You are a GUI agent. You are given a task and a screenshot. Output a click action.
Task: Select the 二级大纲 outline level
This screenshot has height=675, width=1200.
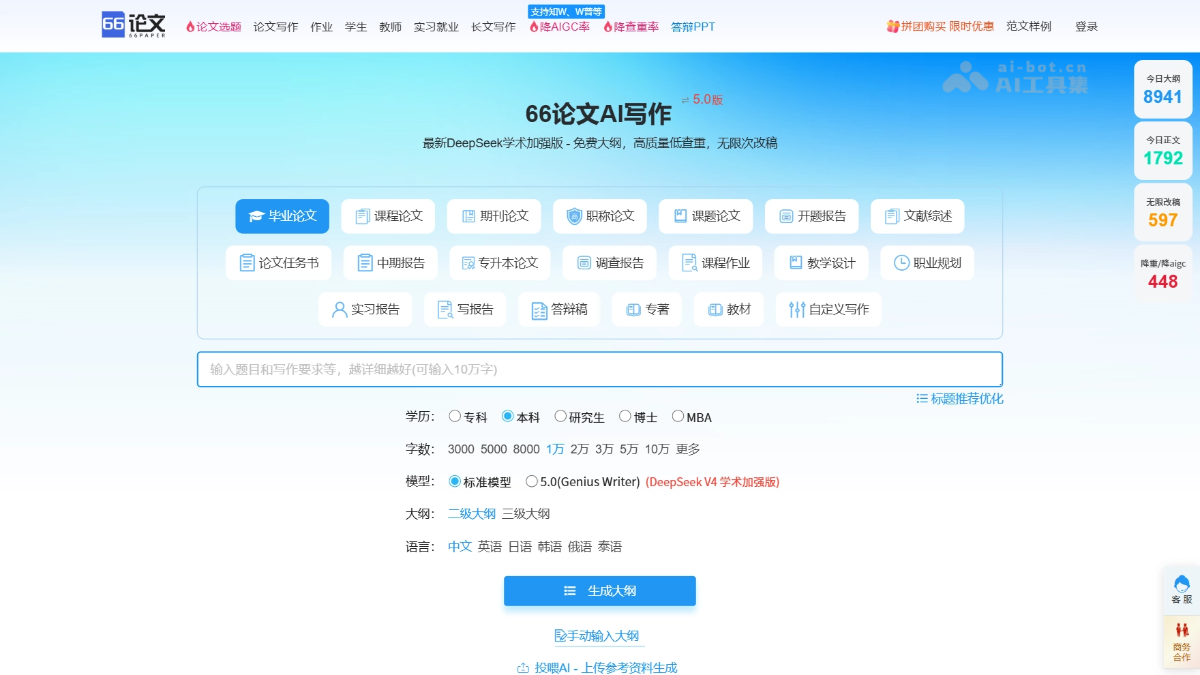(471, 514)
